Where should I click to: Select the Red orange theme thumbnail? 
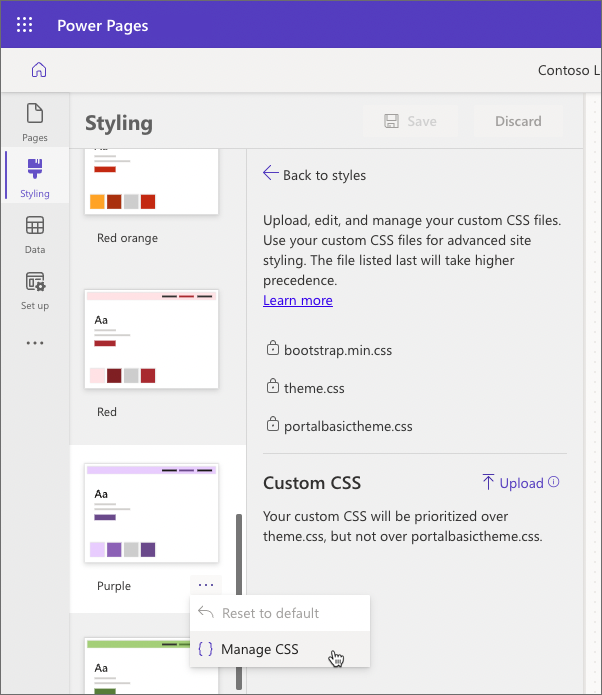click(151, 182)
